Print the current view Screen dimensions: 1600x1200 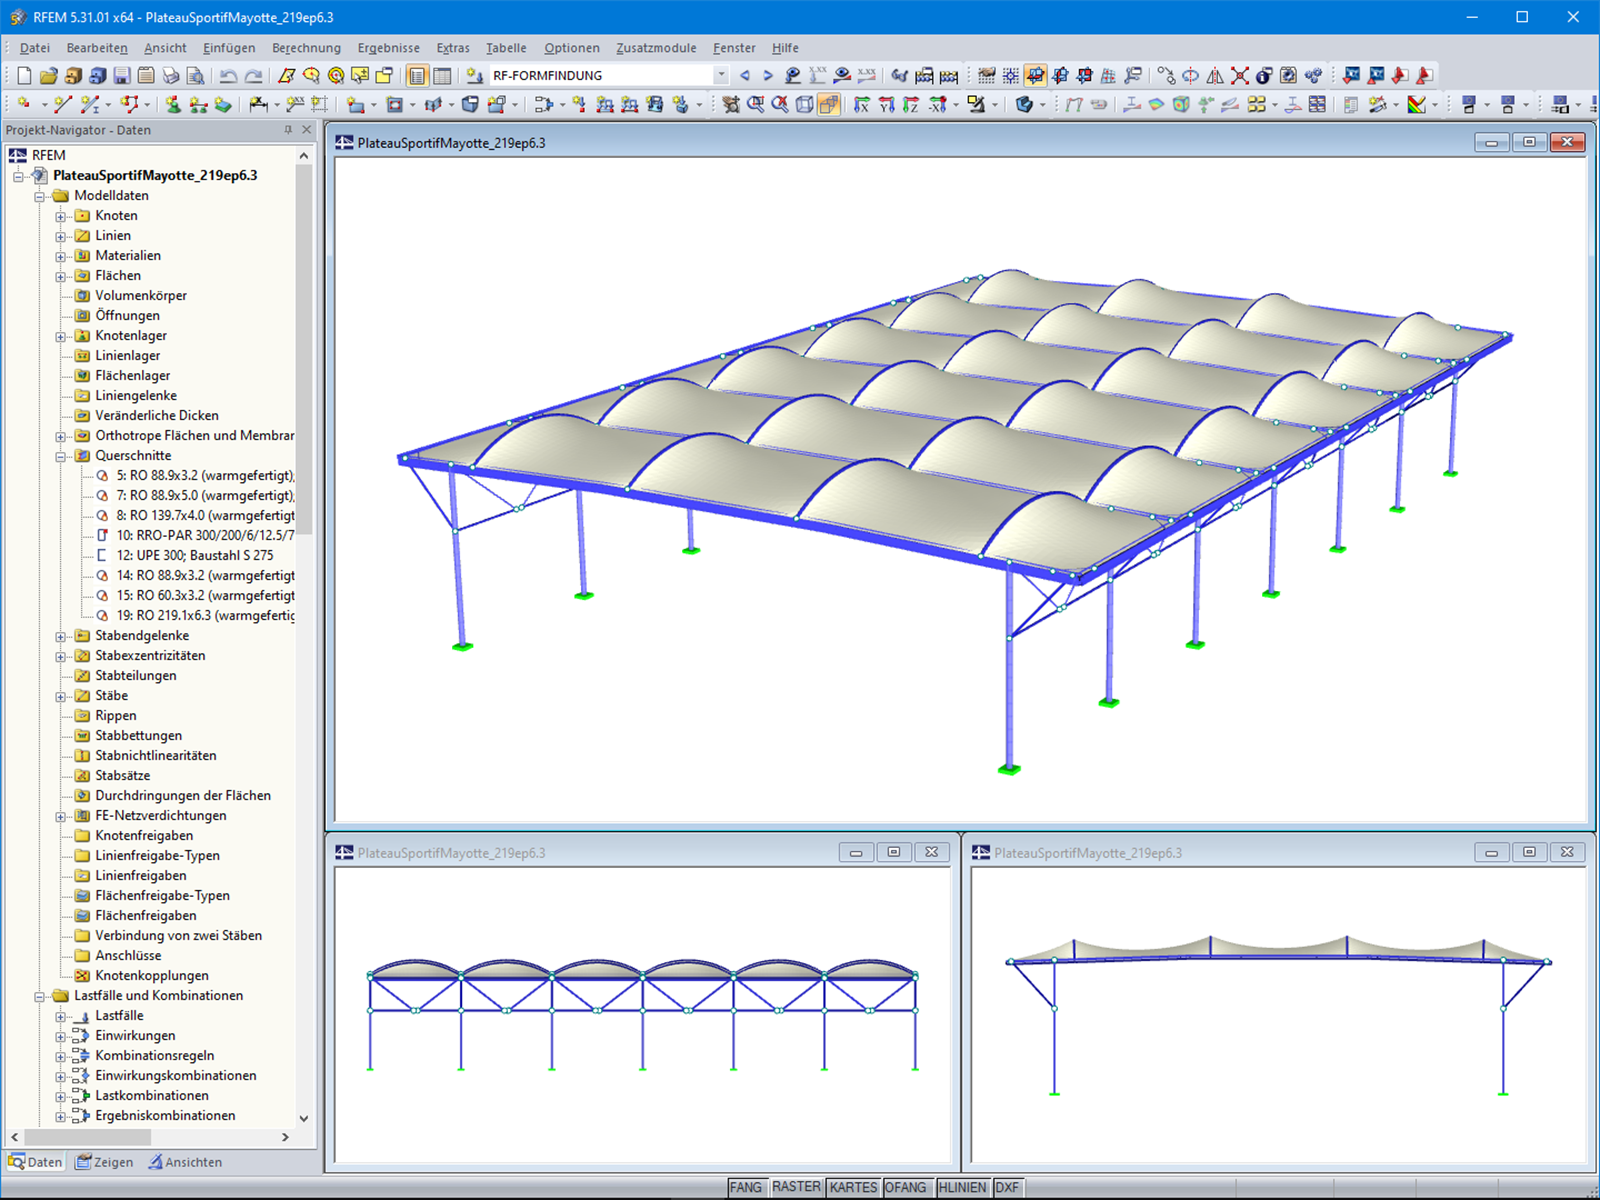pyautogui.click(x=170, y=75)
